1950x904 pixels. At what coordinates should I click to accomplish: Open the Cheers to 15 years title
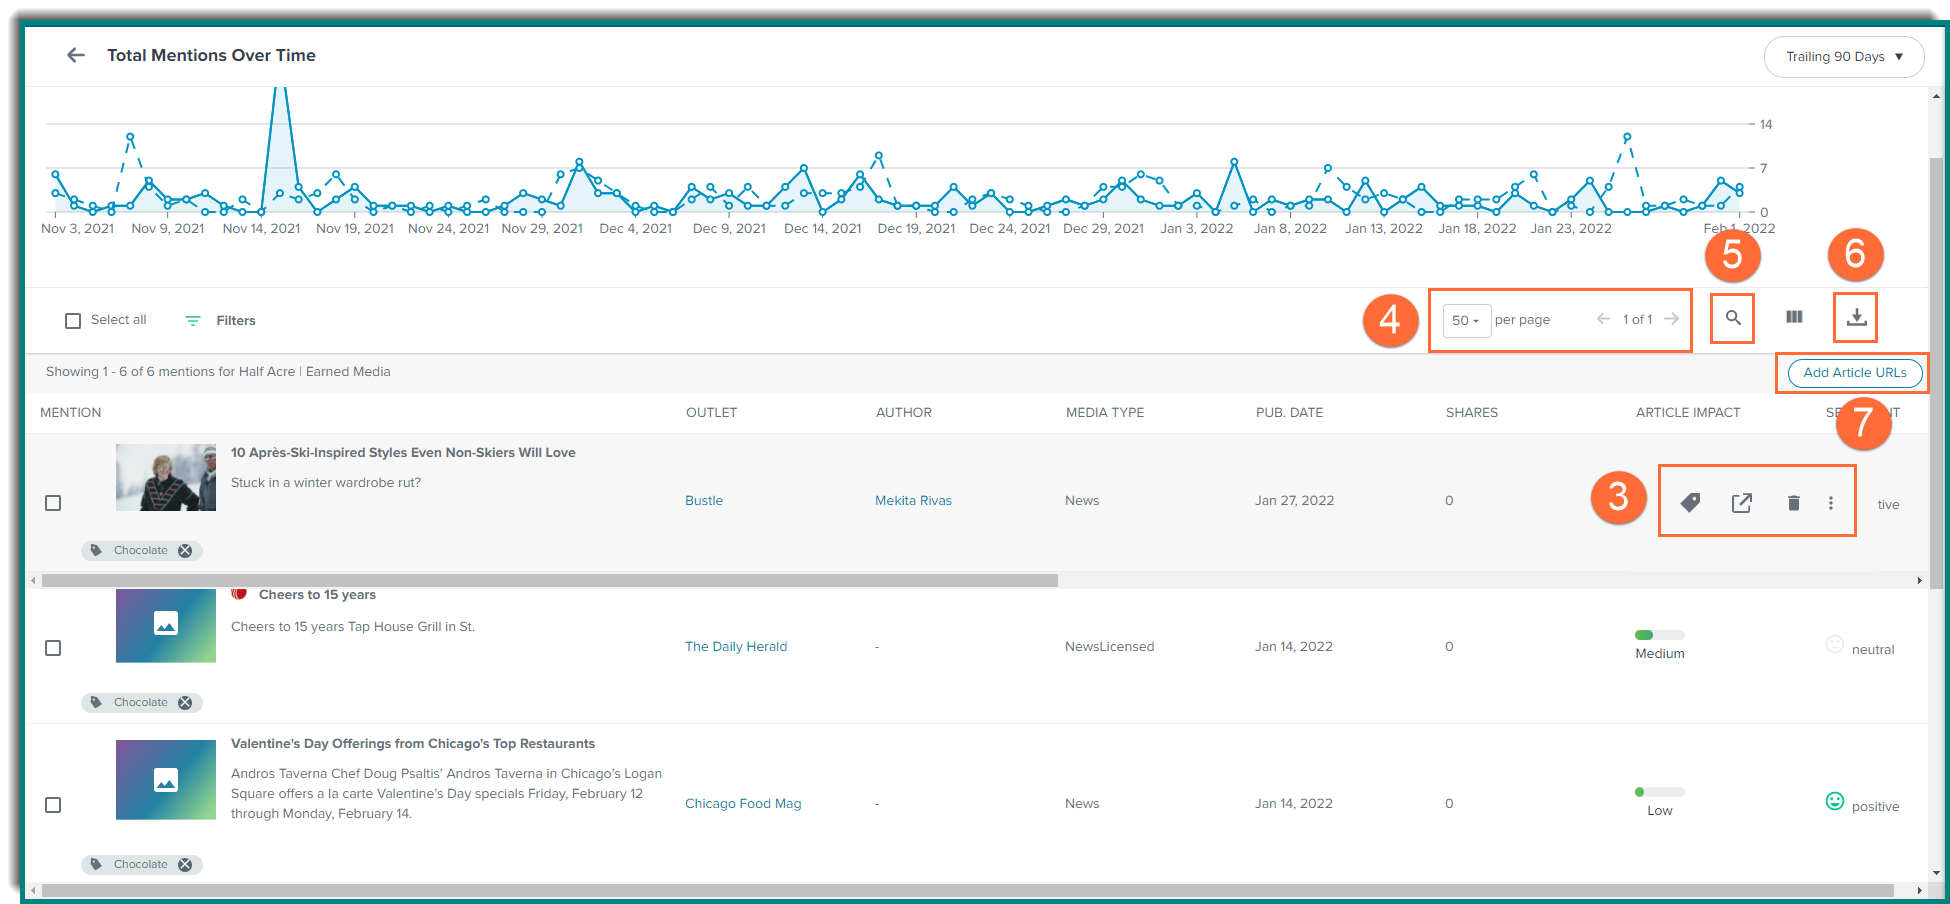(x=317, y=595)
